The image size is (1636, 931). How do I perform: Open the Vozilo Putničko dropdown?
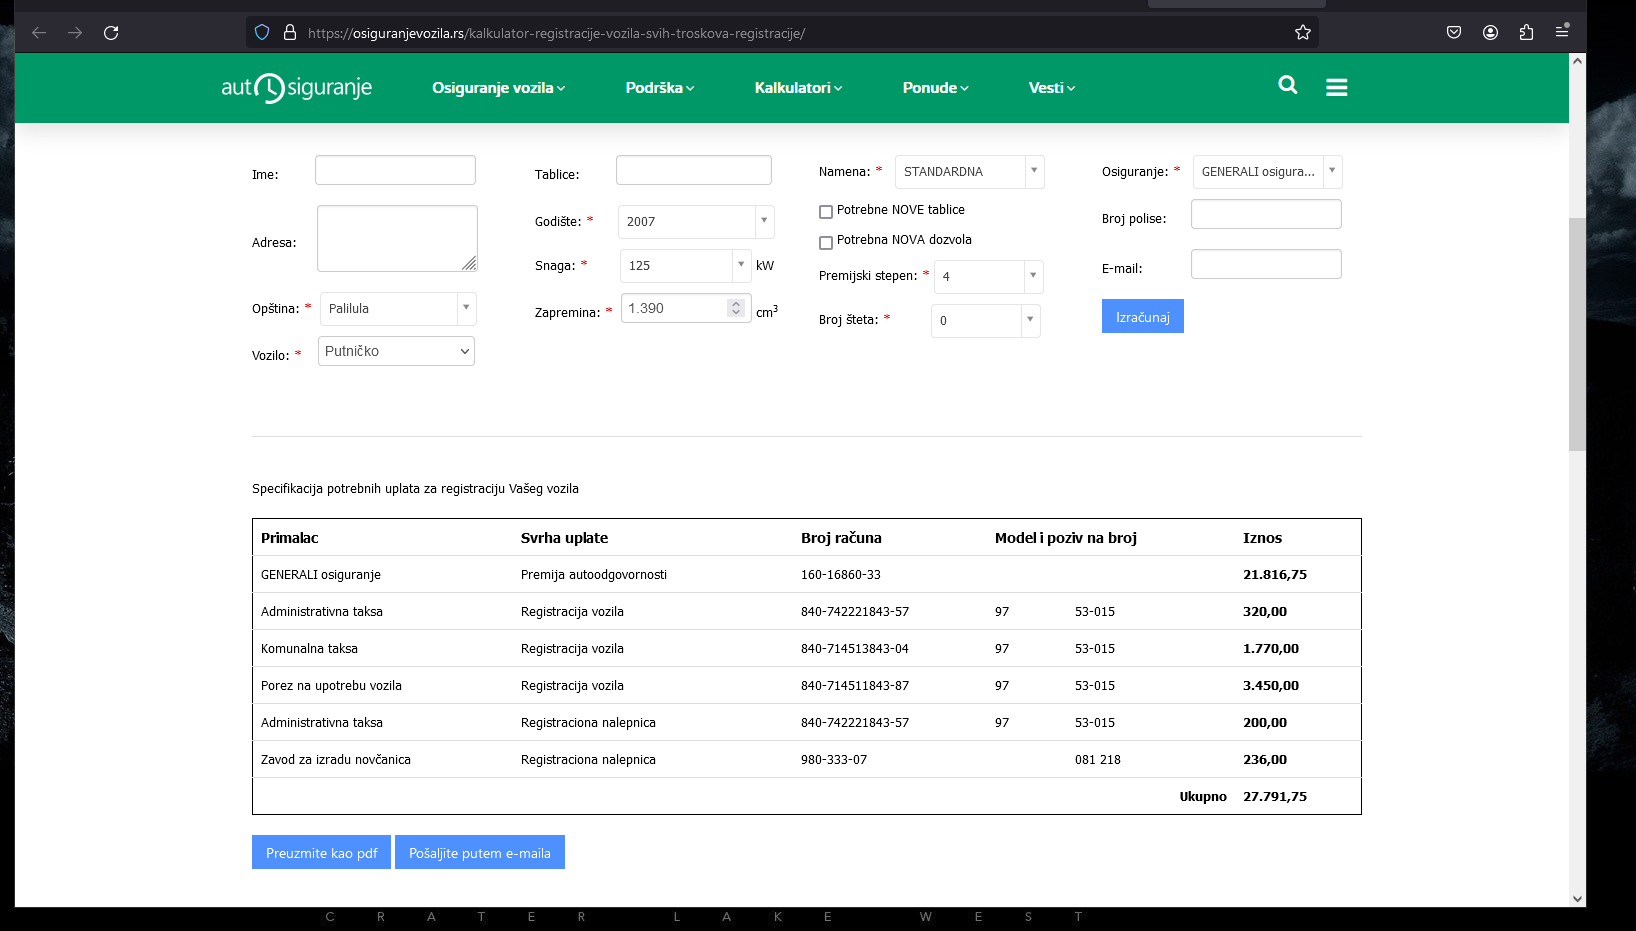click(396, 351)
